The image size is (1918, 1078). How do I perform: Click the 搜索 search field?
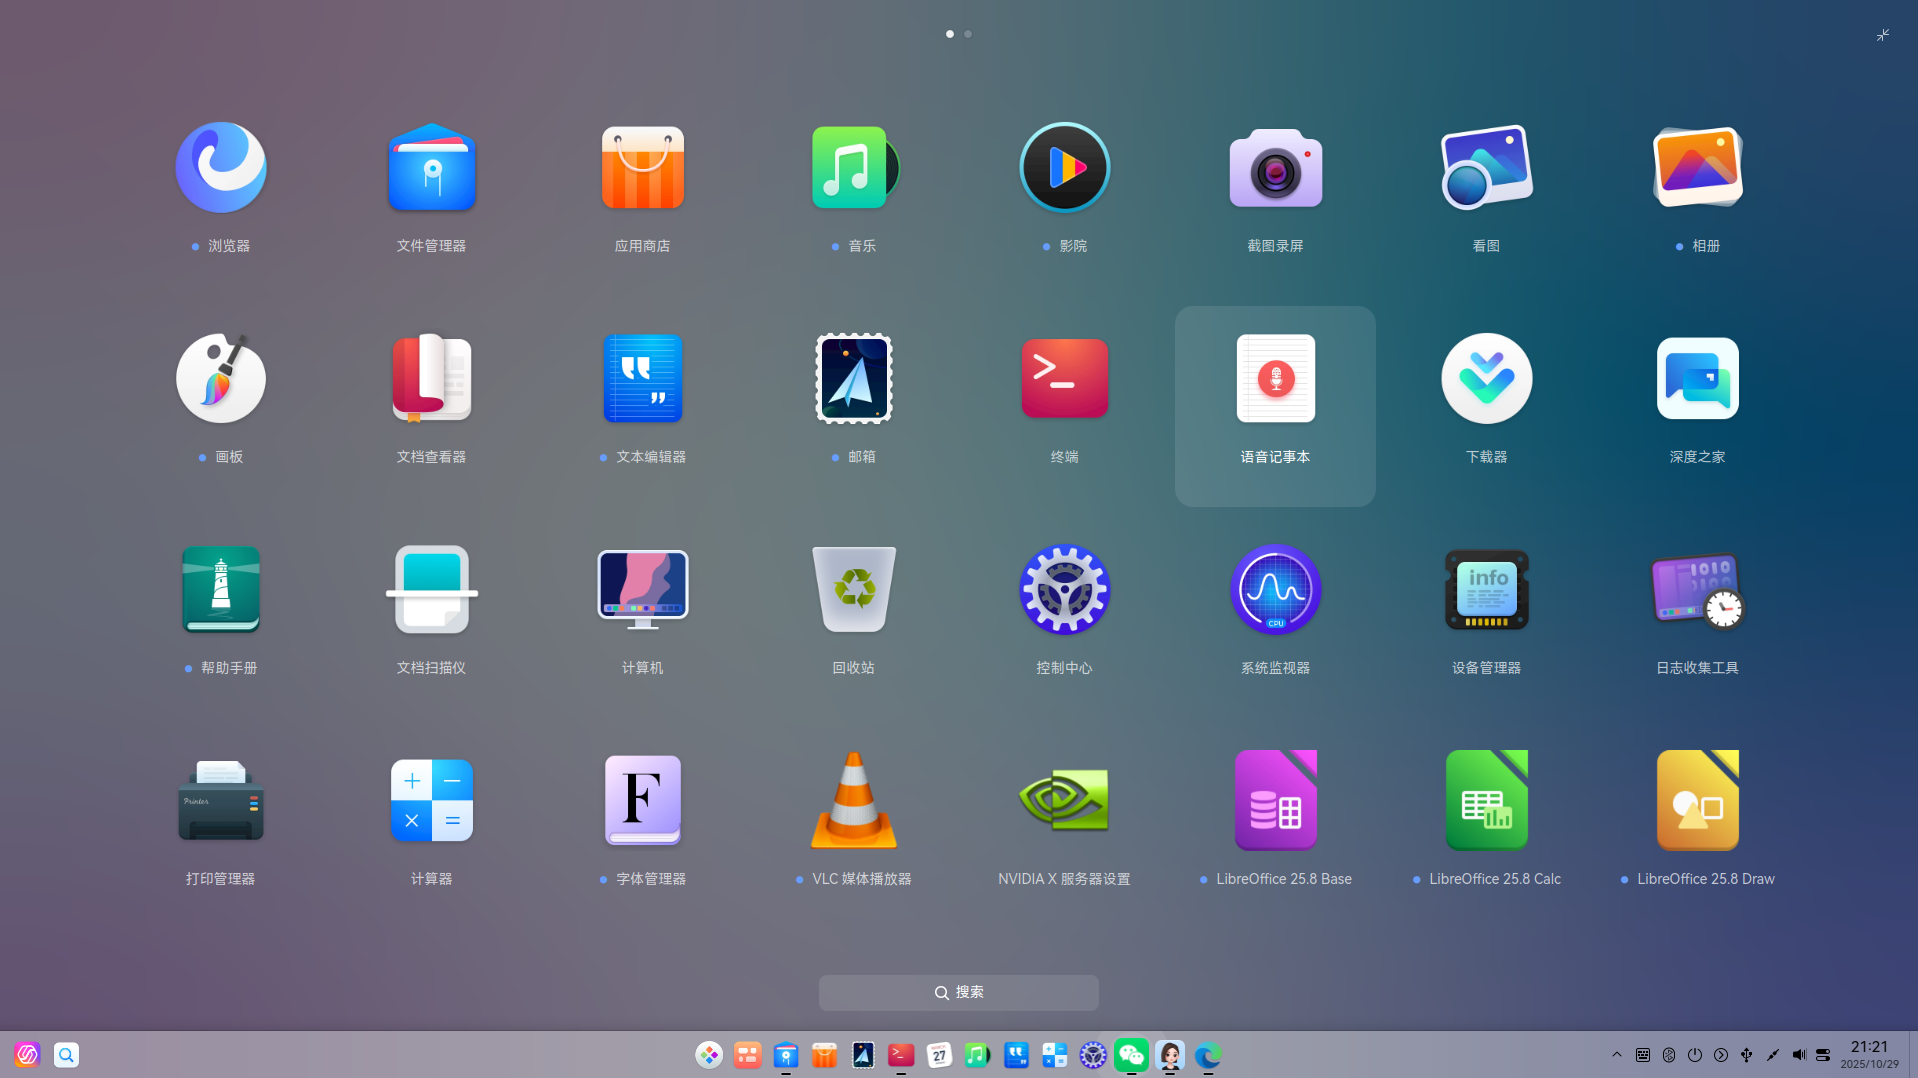tap(959, 993)
